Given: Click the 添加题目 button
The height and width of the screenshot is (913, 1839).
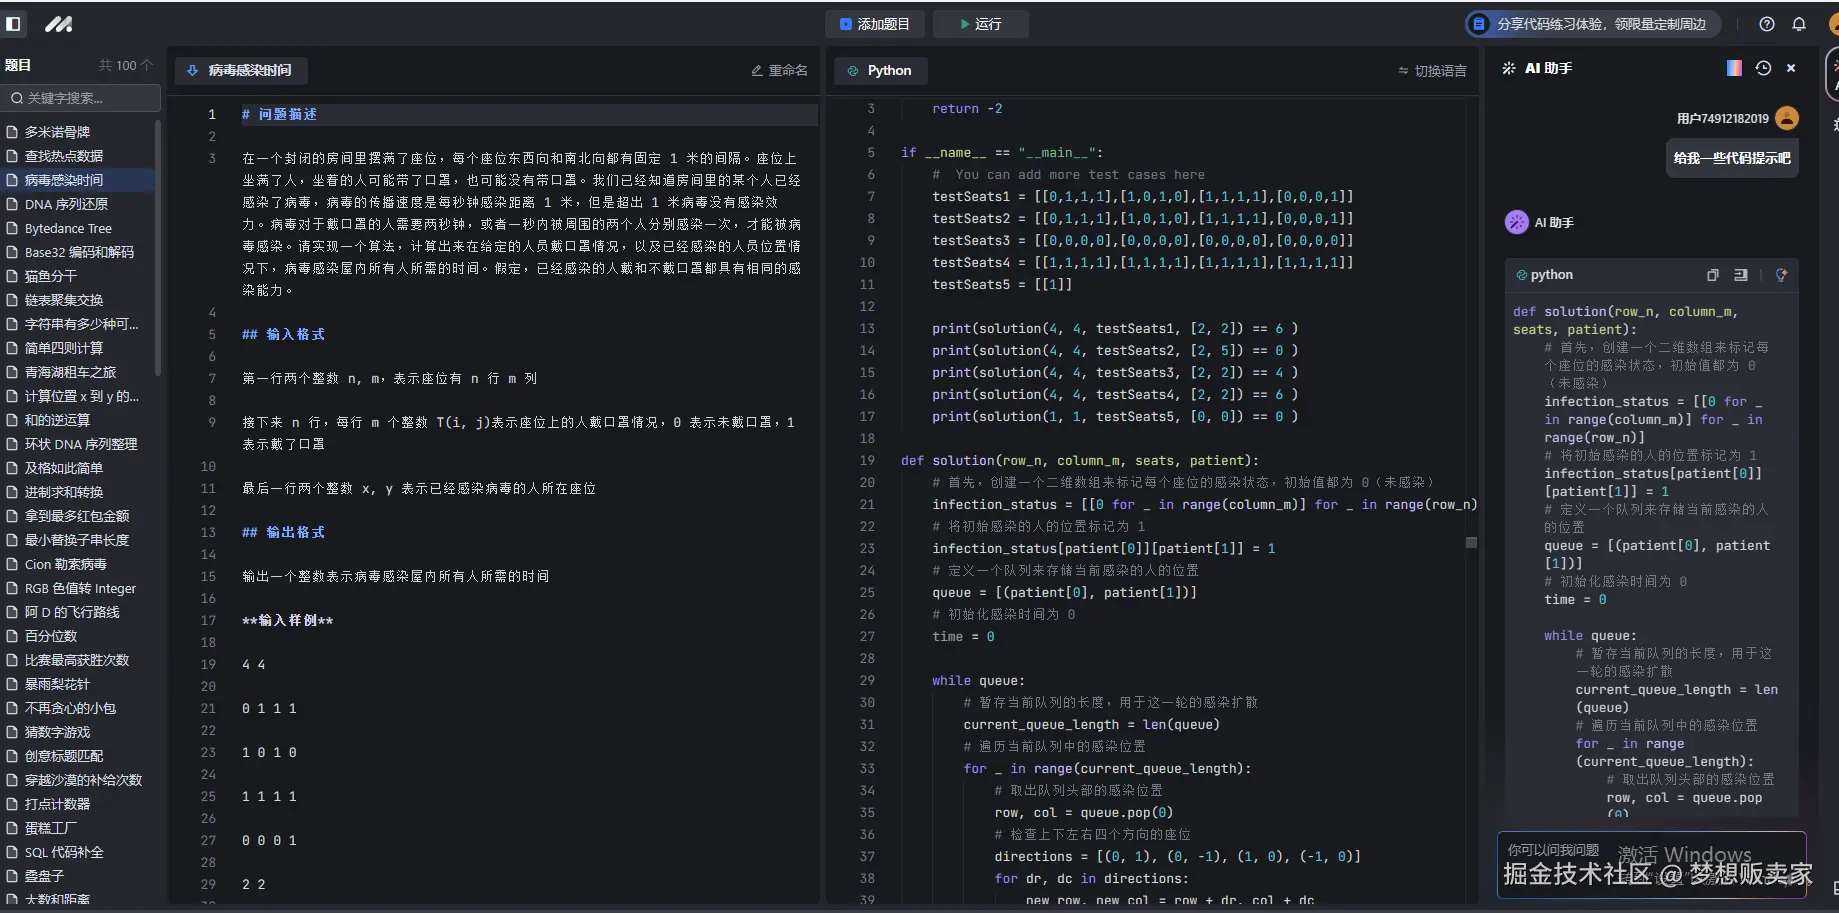Looking at the screenshot, I should [874, 23].
